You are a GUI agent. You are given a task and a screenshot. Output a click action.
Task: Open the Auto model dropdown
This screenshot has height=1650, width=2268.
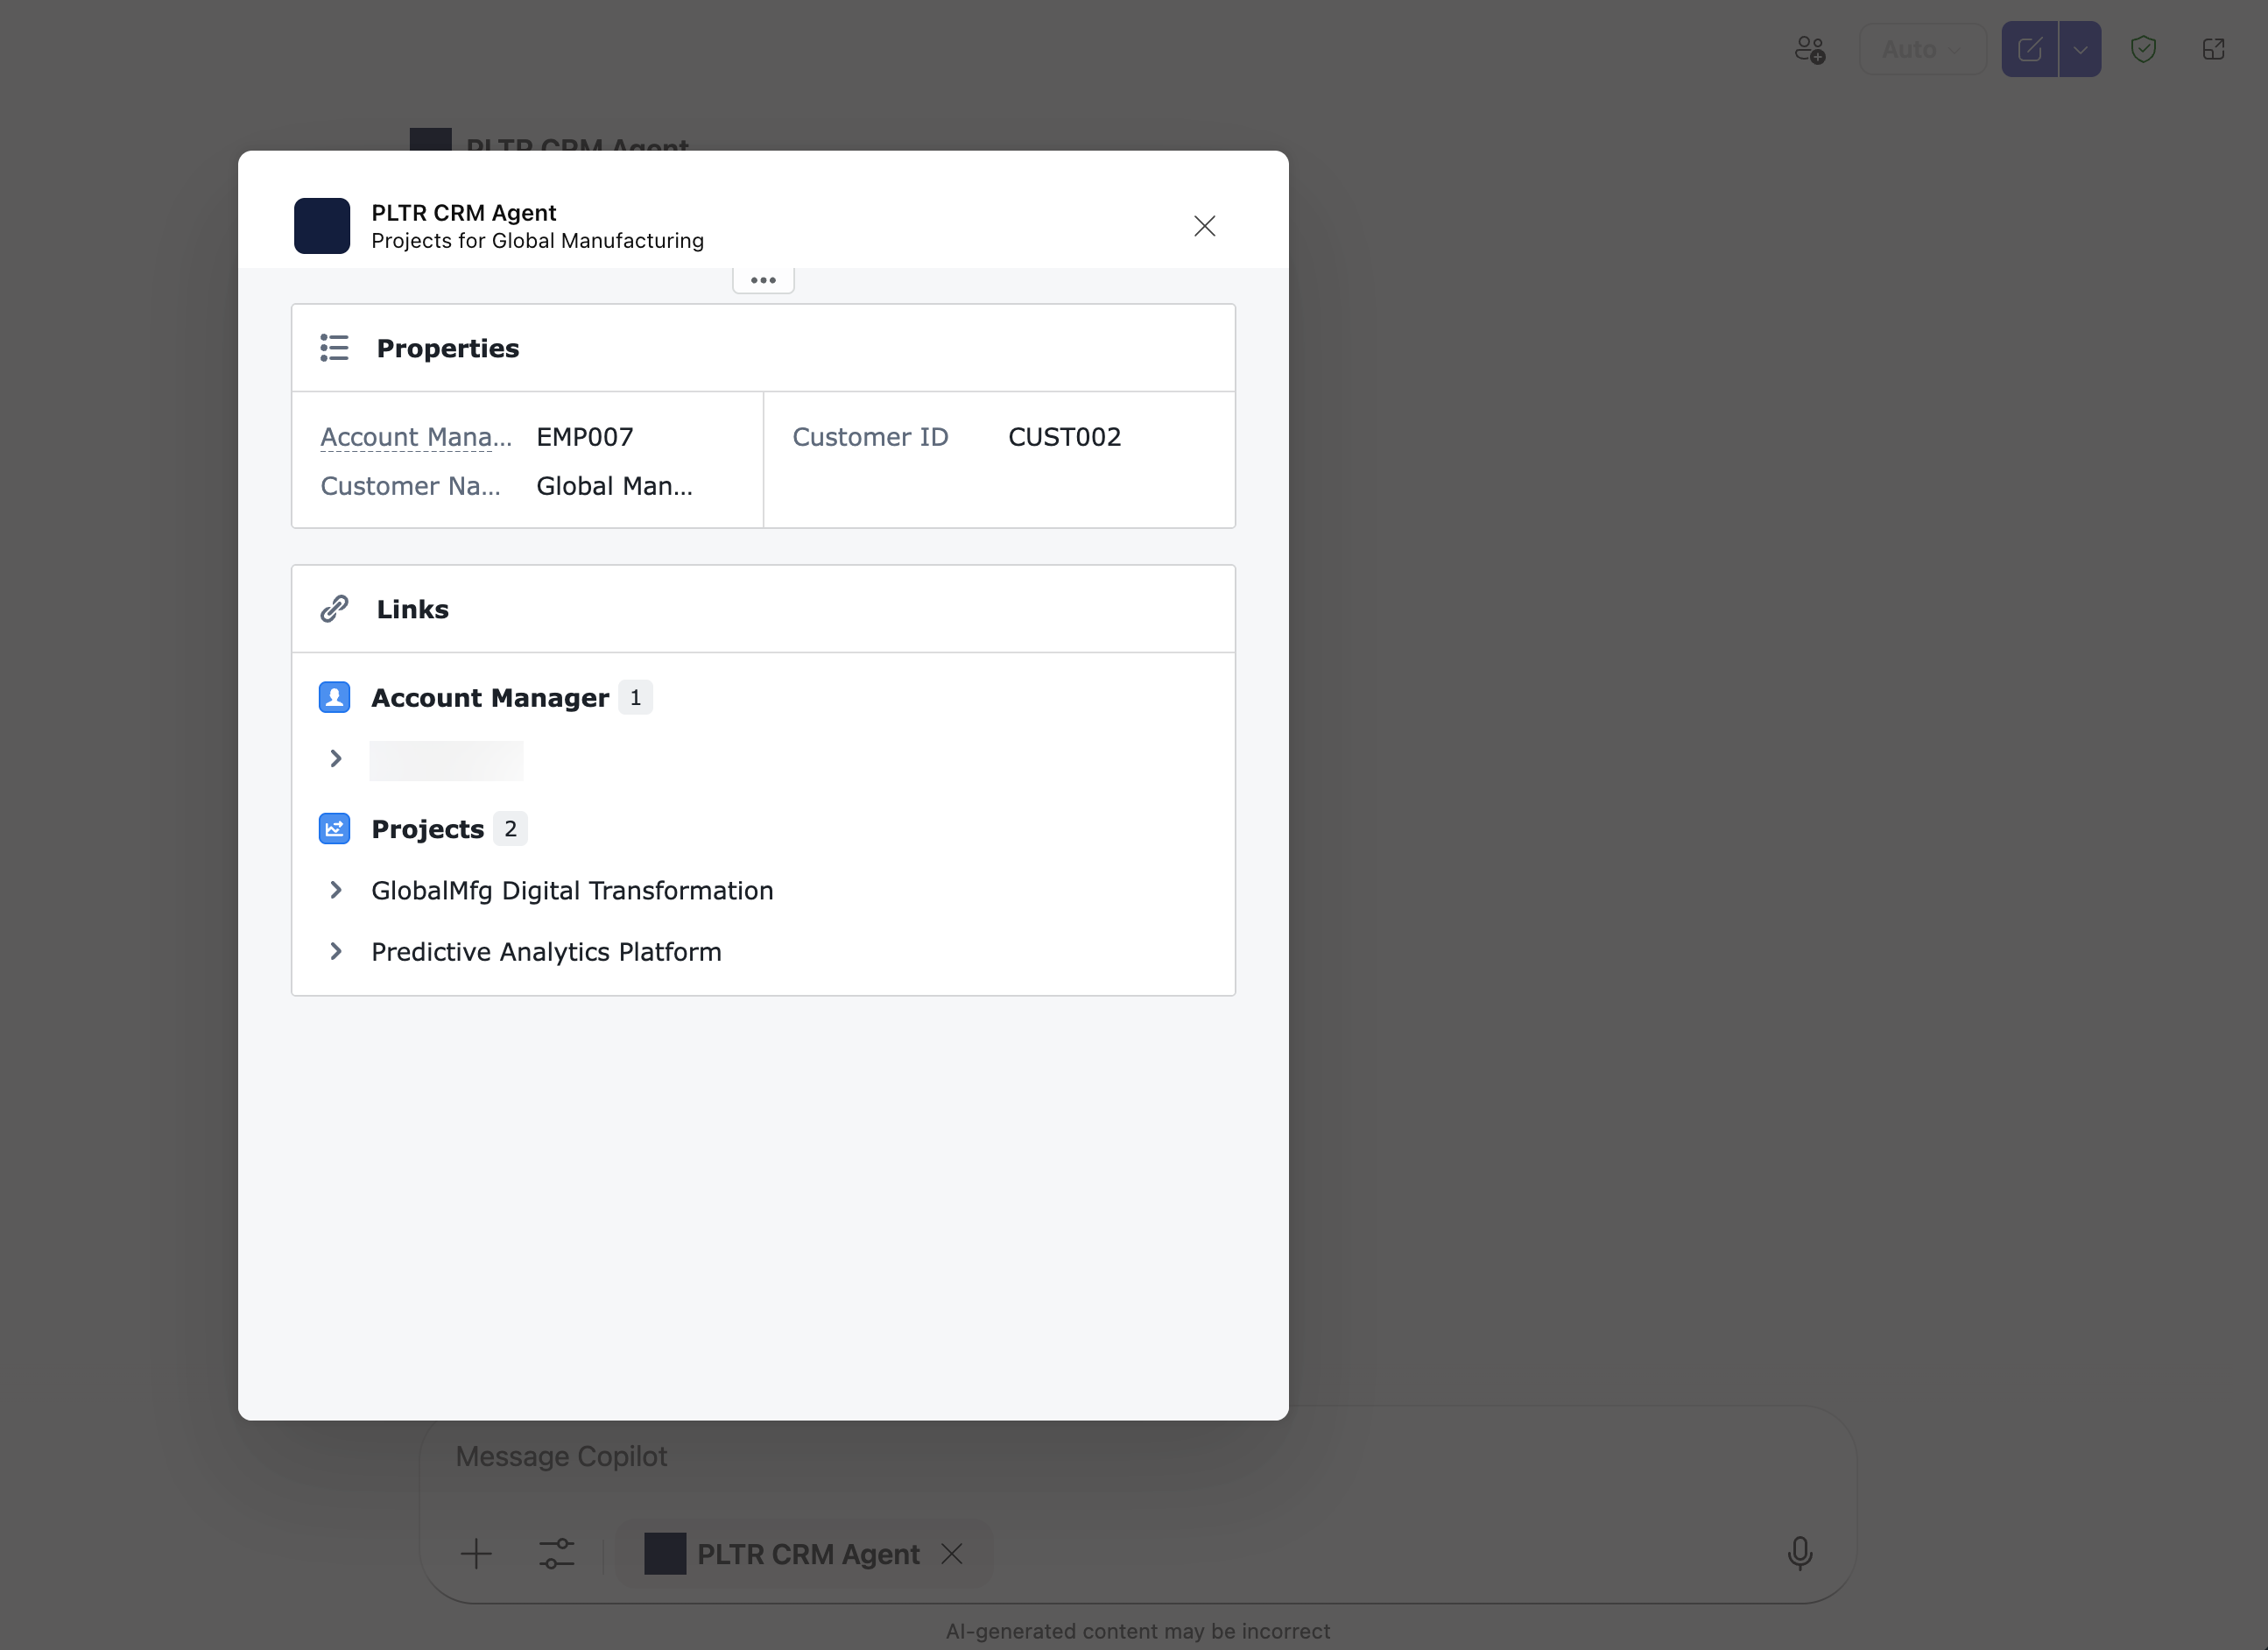(x=1920, y=48)
